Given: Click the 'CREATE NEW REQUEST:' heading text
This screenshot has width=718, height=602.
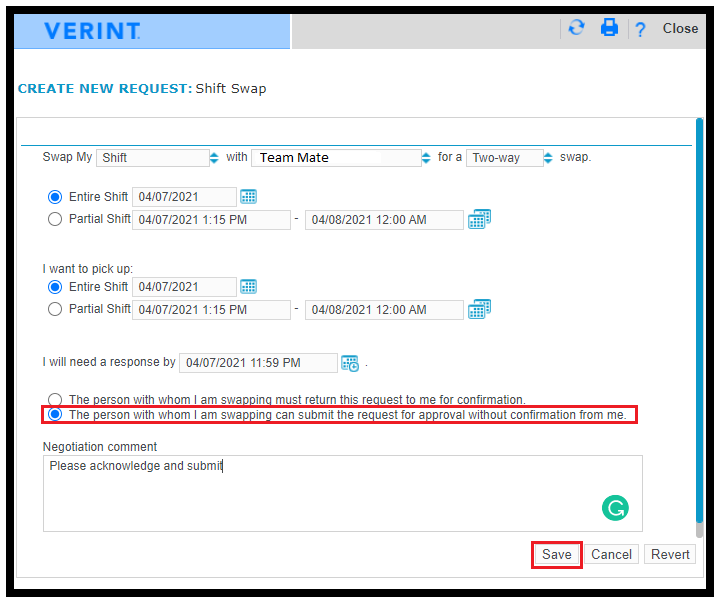Looking at the screenshot, I should coord(105,88).
